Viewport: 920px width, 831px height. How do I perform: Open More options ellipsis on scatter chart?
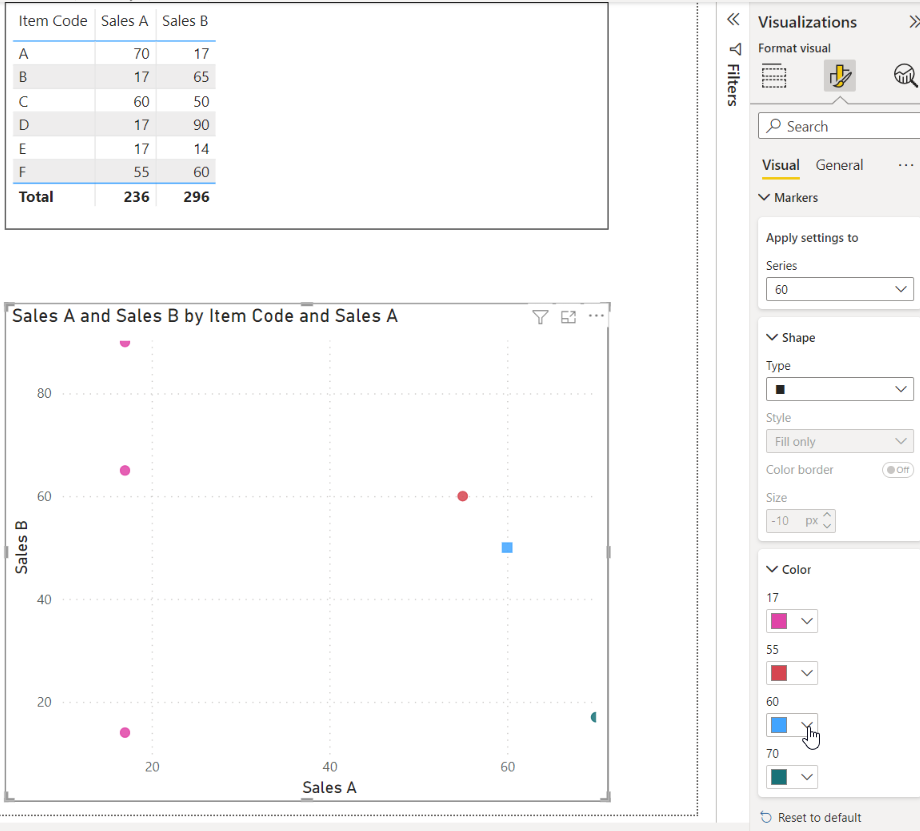(596, 316)
